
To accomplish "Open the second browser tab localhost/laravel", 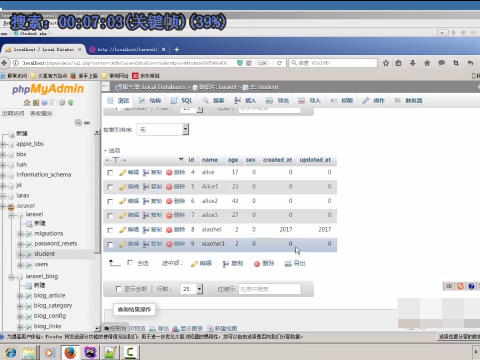I will [x=128, y=49].
